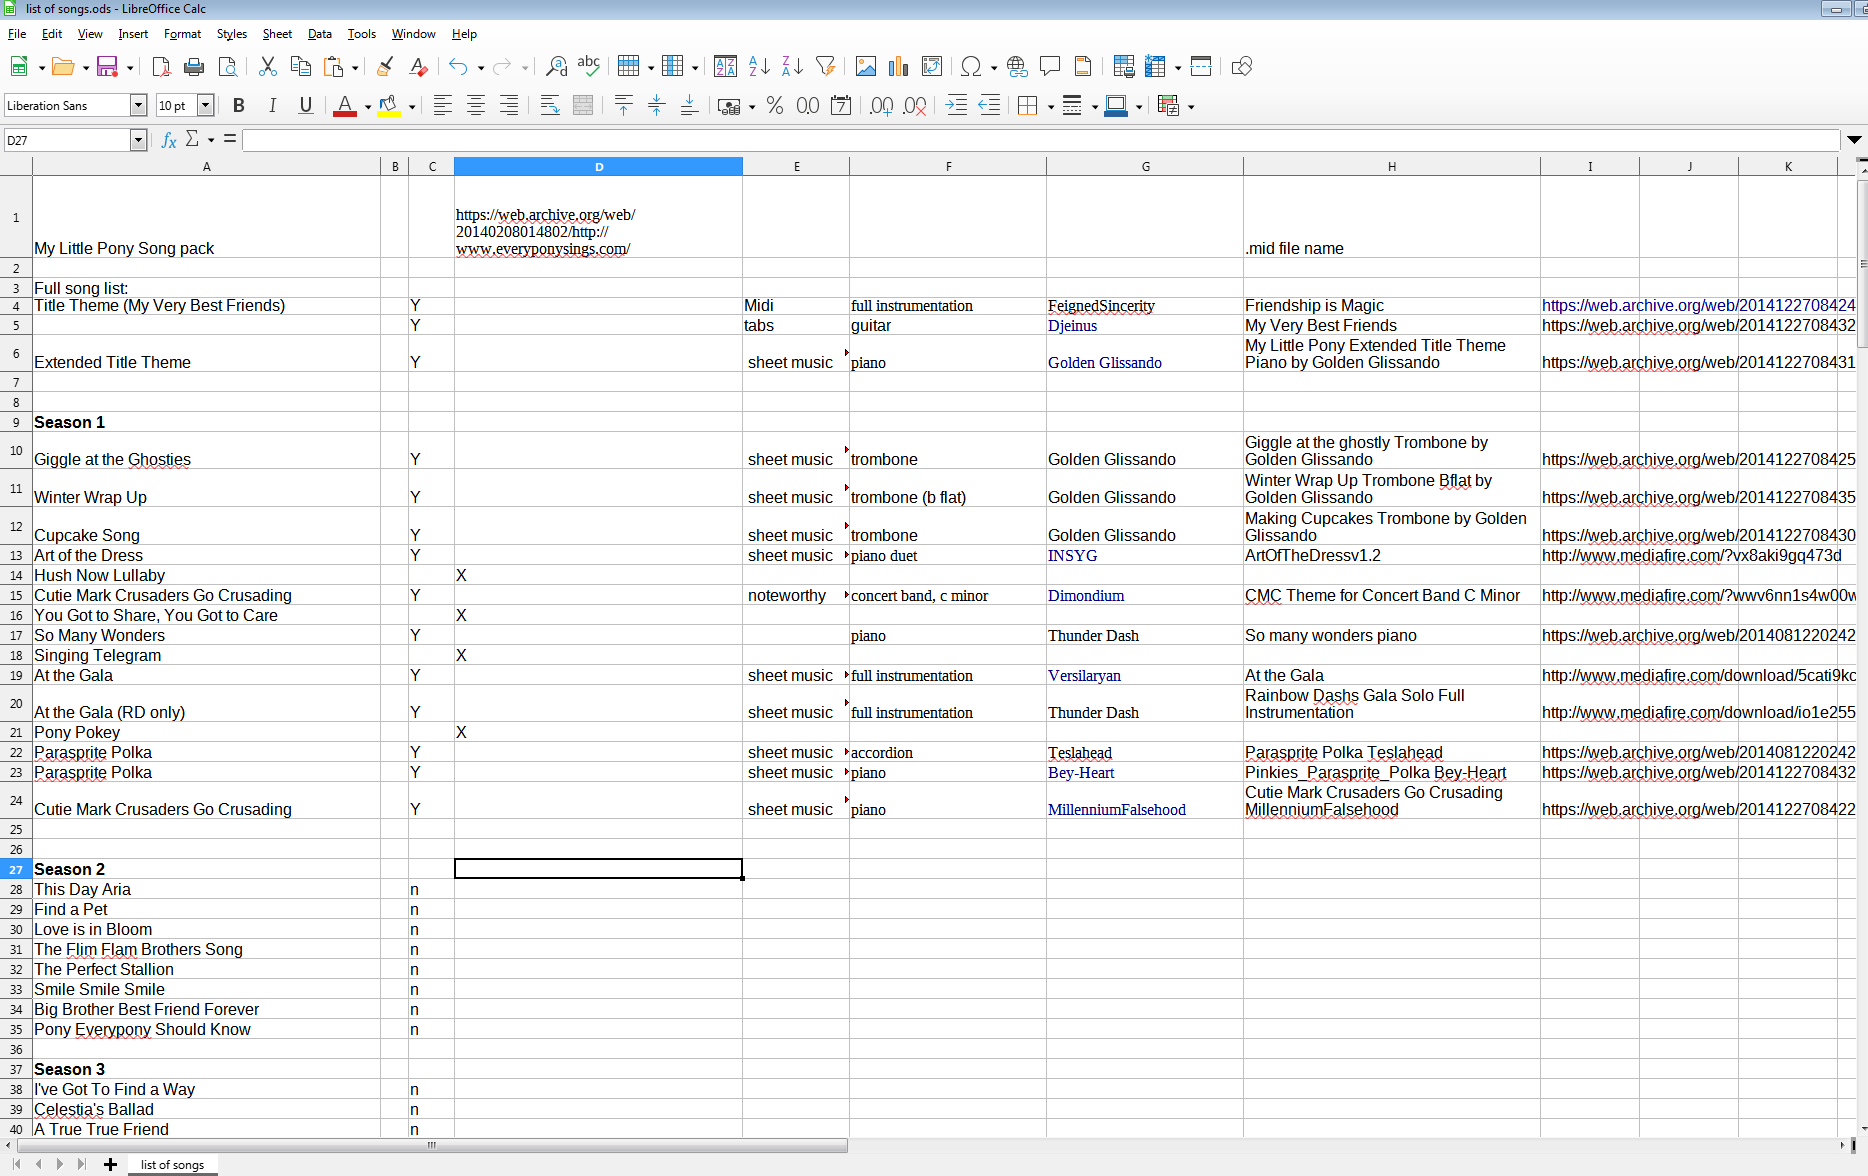This screenshot has height=1176, width=1868.
Task: Open the File menu
Action: pyautogui.click(x=17, y=34)
